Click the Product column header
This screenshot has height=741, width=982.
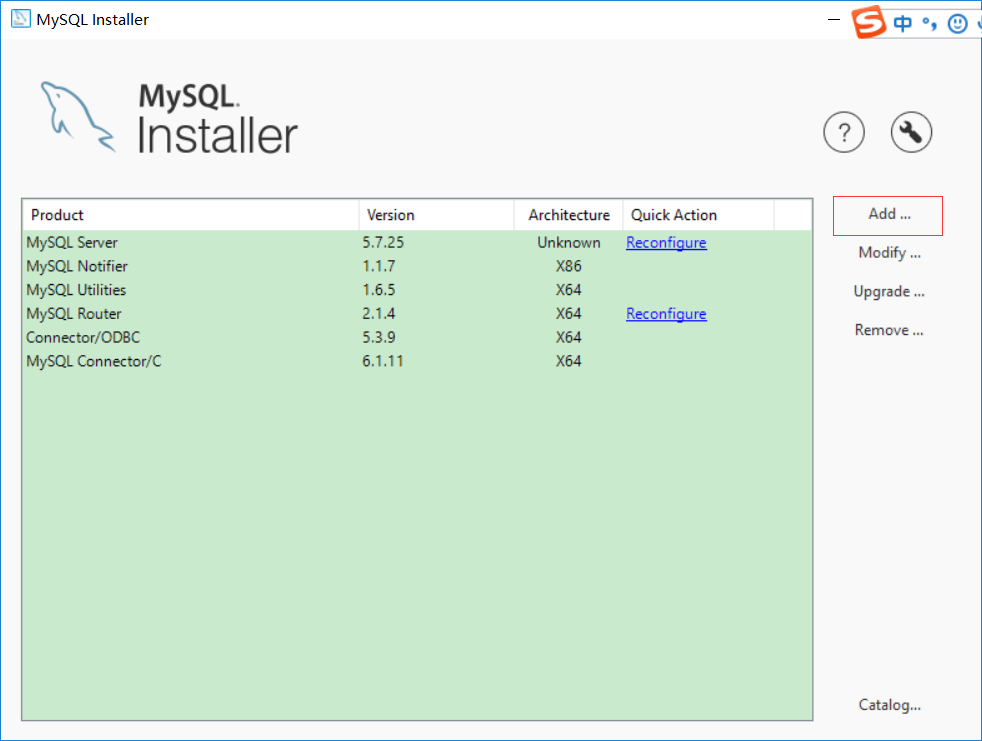coord(191,215)
